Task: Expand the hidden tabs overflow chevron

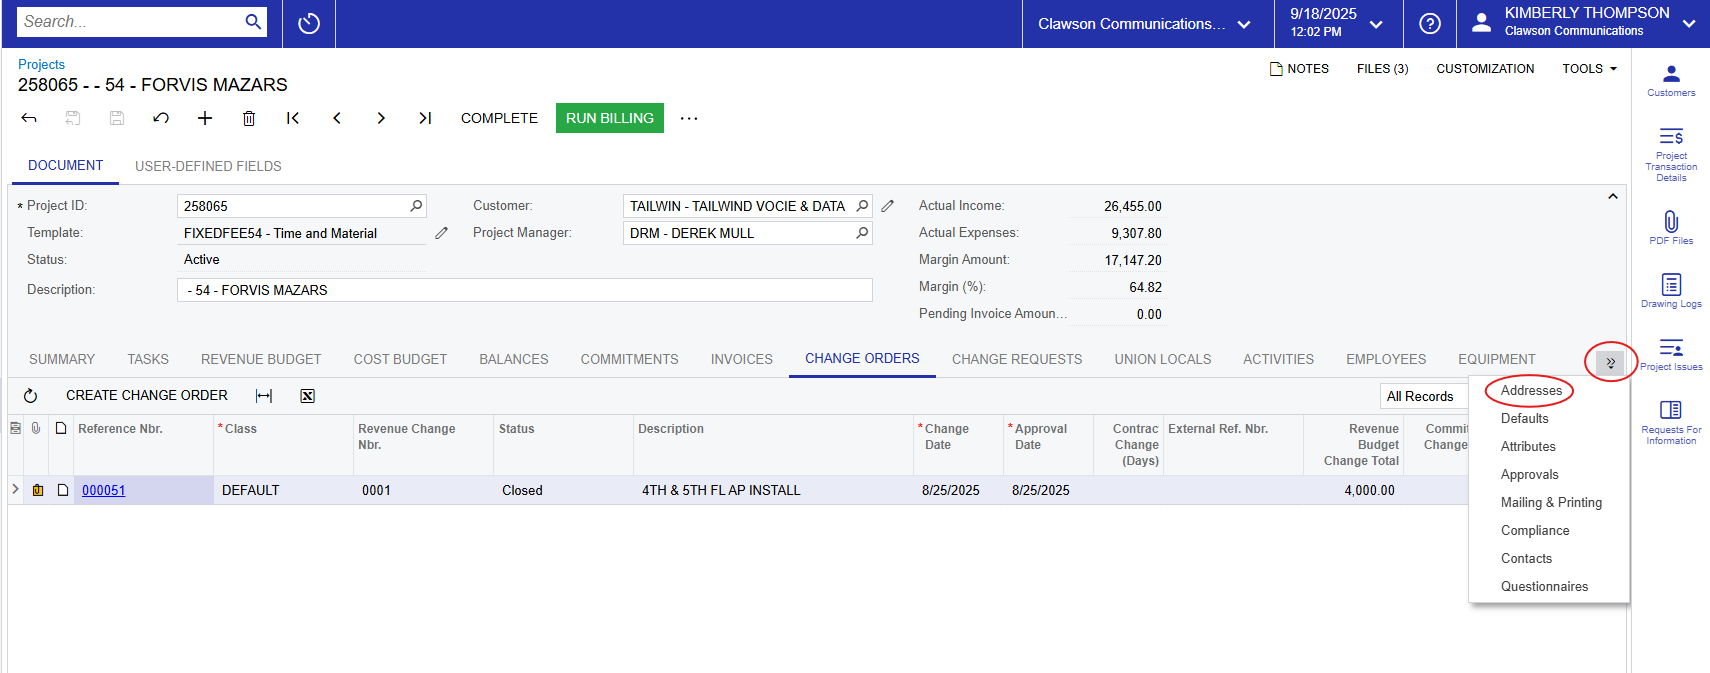Action: (x=1610, y=362)
